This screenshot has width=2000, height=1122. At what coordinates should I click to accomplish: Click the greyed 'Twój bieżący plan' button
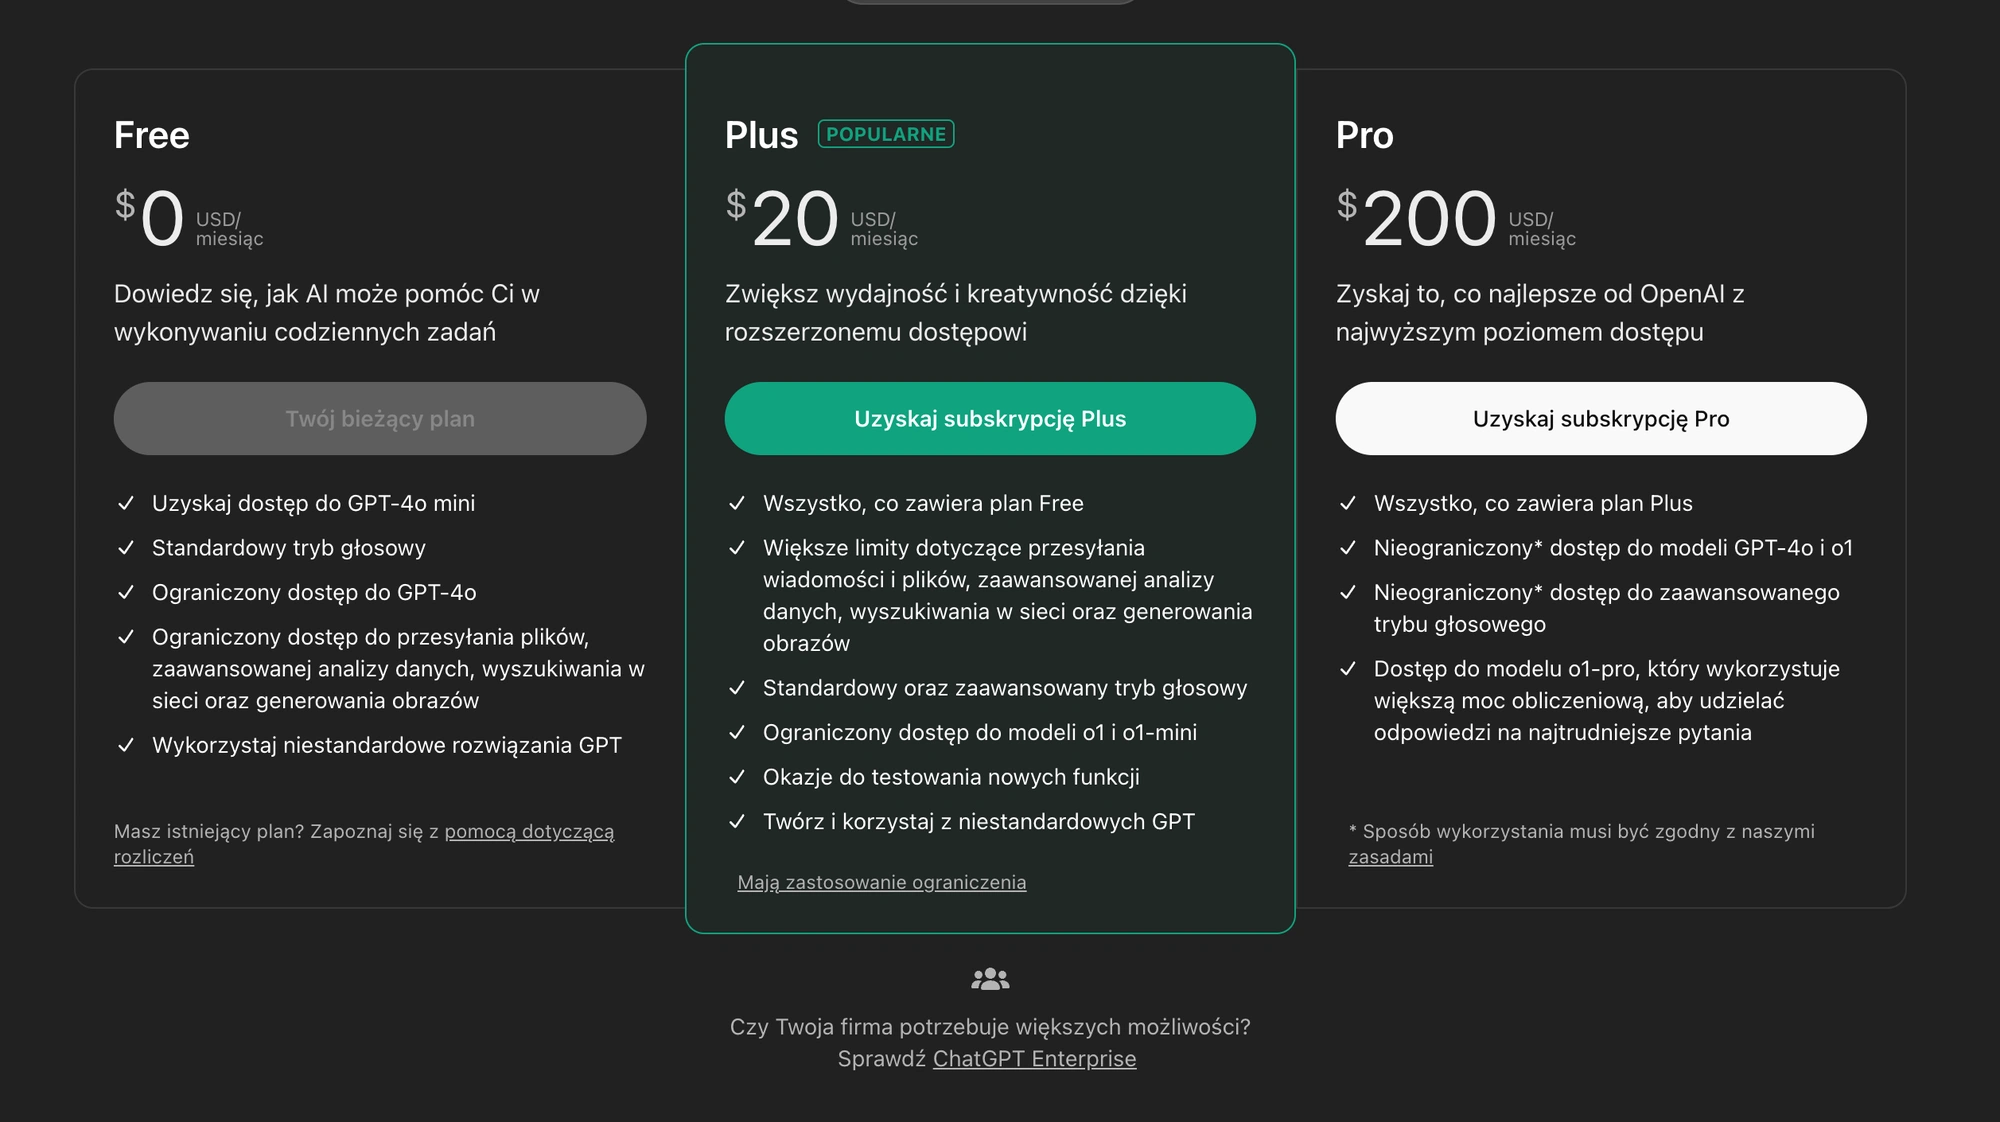click(380, 419)
